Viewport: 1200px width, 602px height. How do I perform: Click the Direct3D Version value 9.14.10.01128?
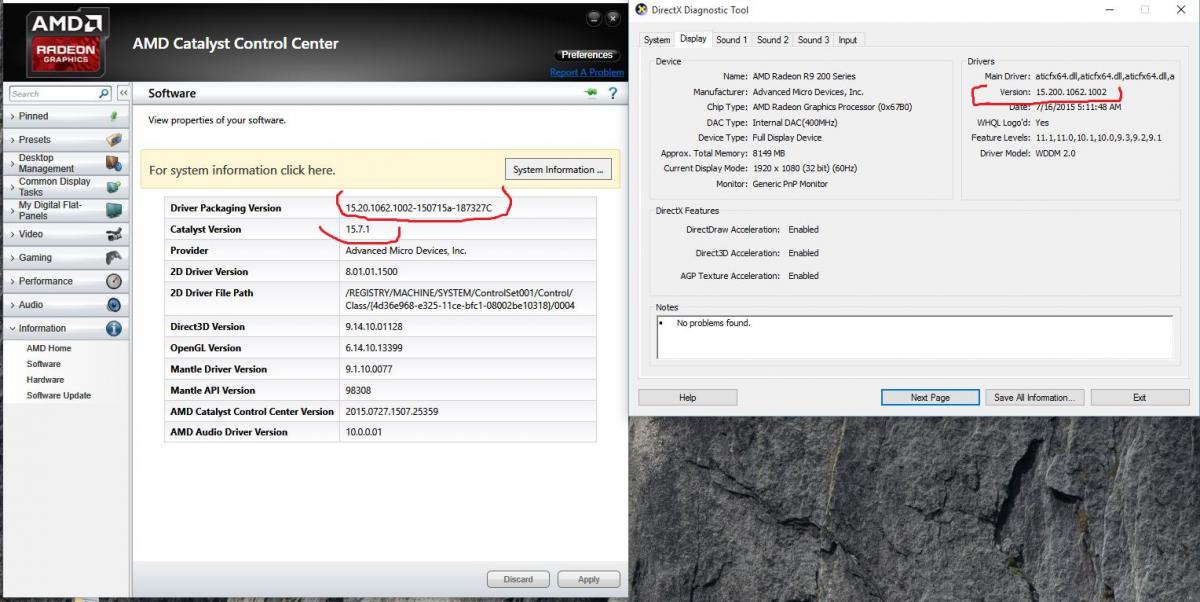(x=374, y=326)
